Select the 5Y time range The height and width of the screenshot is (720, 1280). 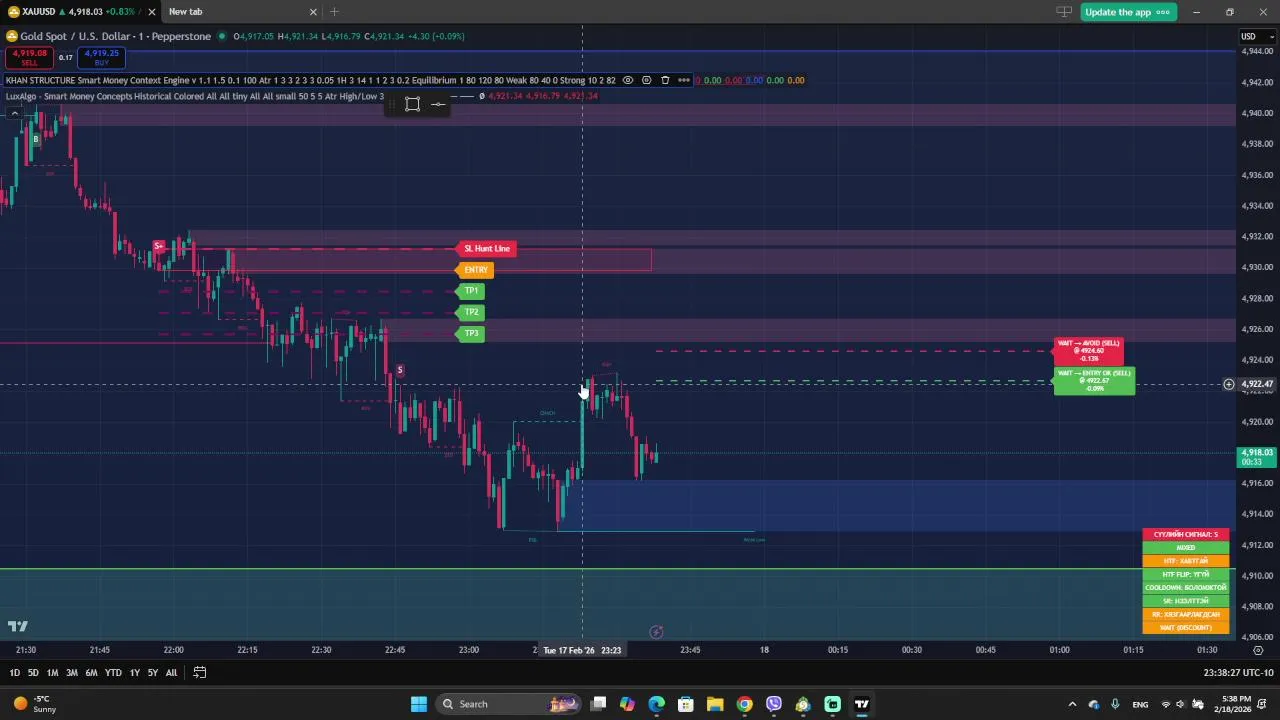(x=153, y=673)
